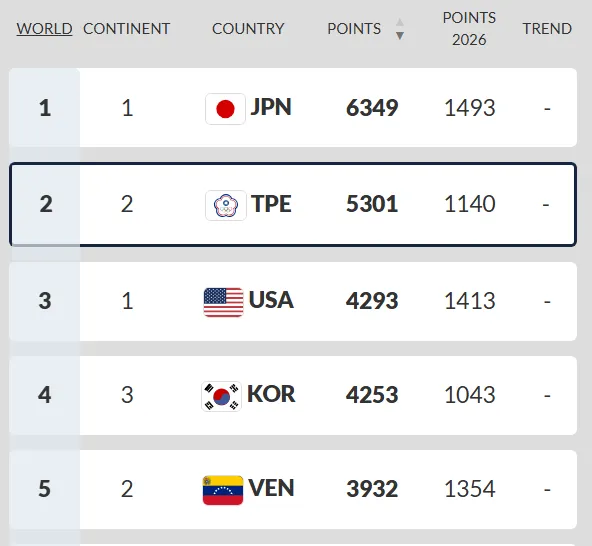
Task: Click the South Korea flag icon
Action: [221, 396]
